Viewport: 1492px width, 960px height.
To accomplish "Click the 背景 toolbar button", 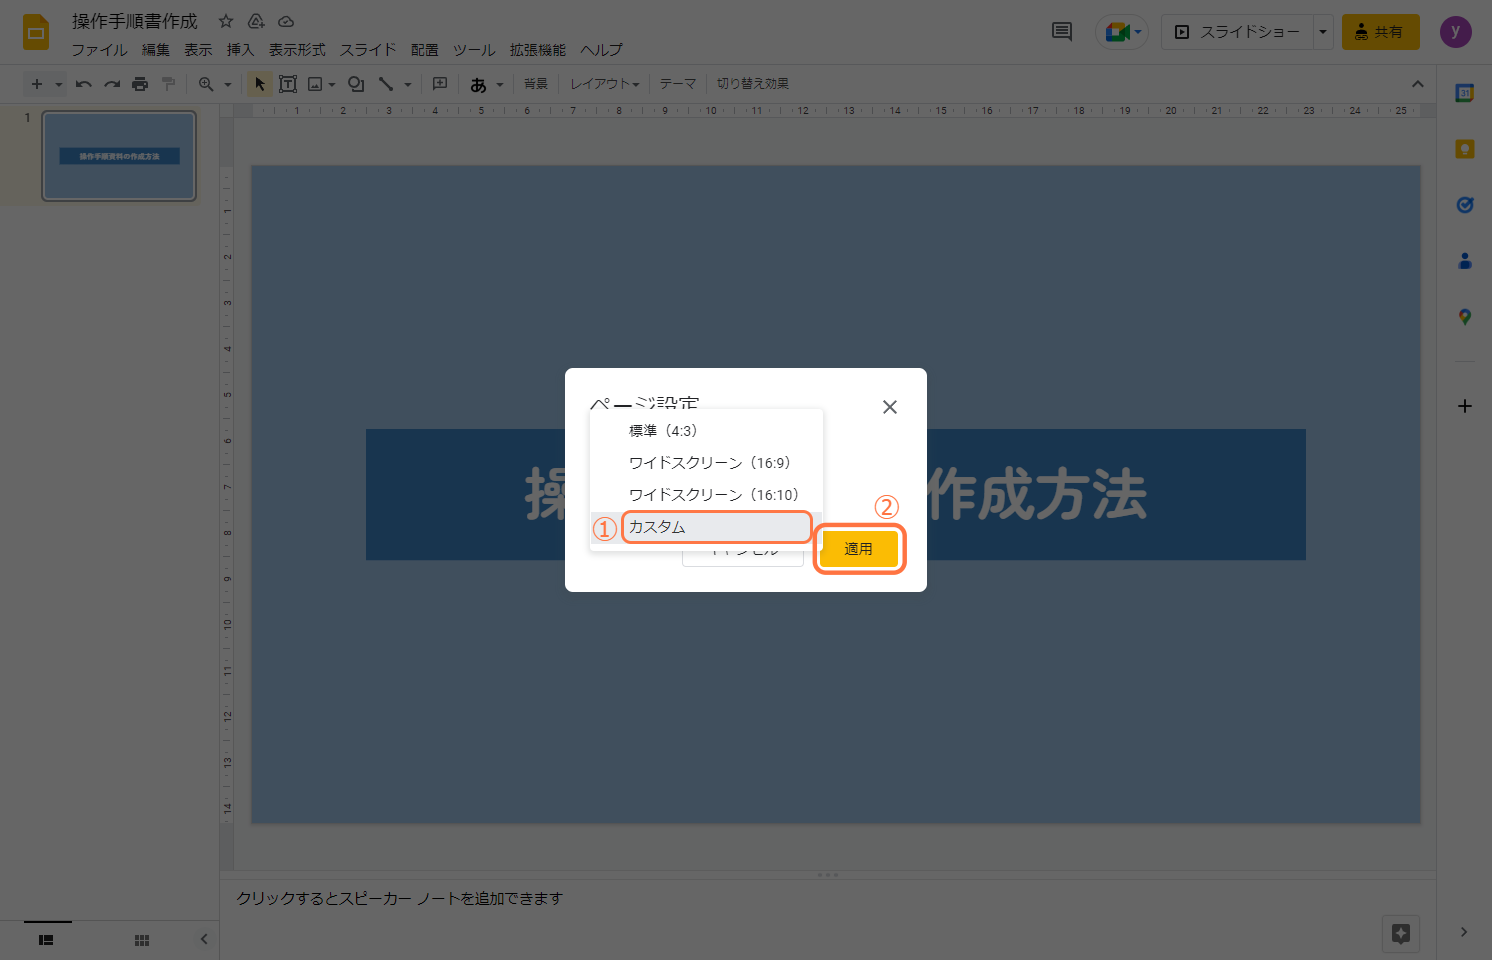I will coord(536,84).
